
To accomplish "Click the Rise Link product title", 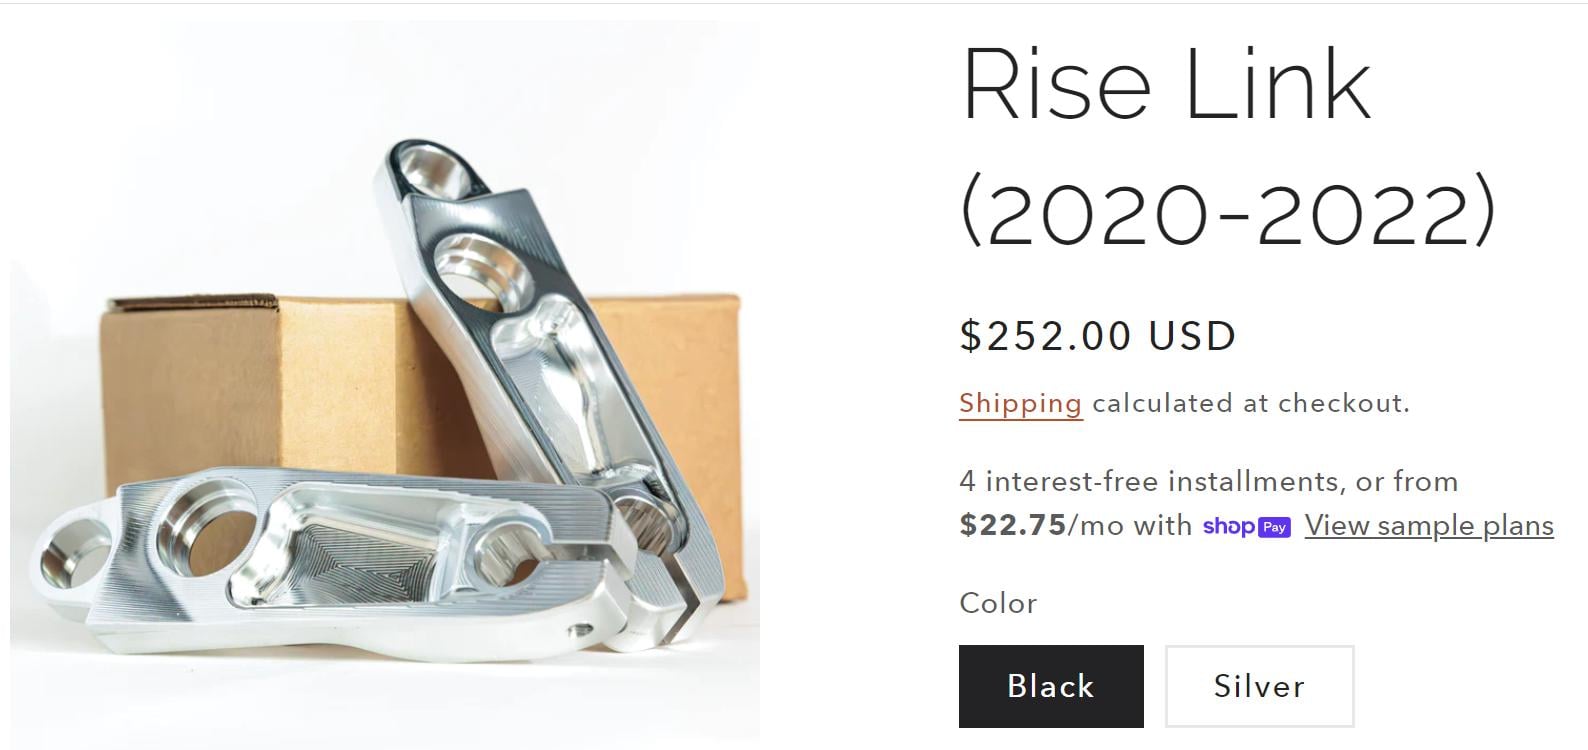I will pos(1167,85).
